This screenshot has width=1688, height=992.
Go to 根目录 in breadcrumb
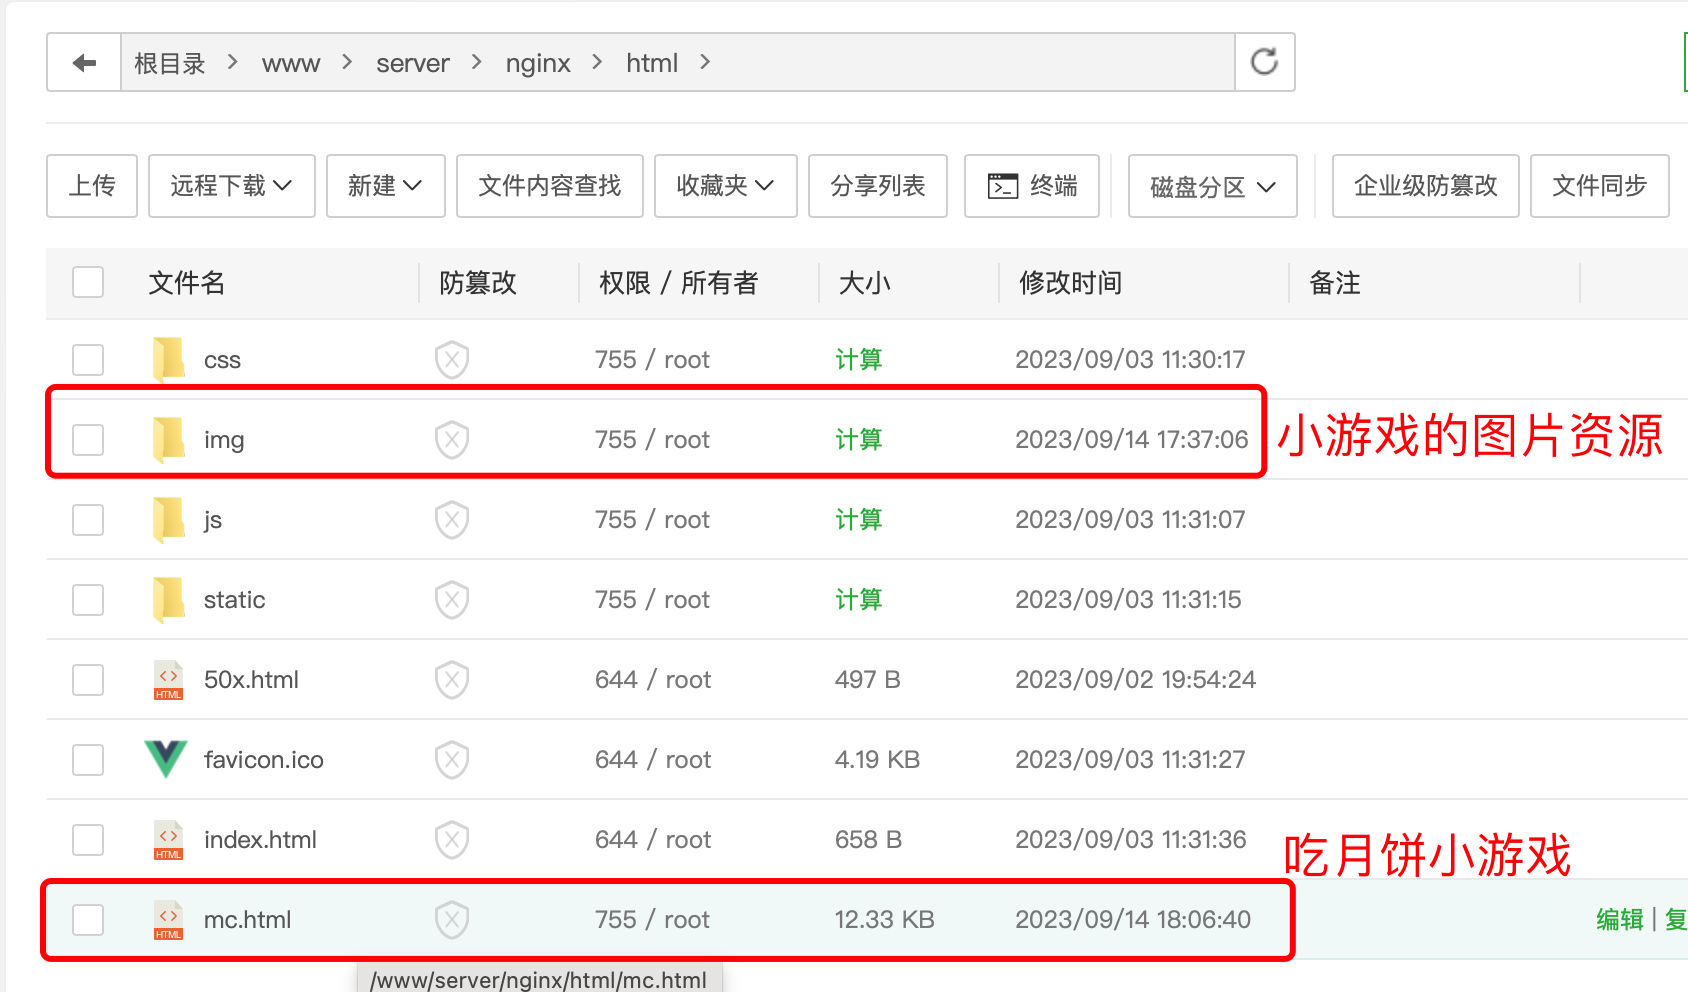pos(170,63)
